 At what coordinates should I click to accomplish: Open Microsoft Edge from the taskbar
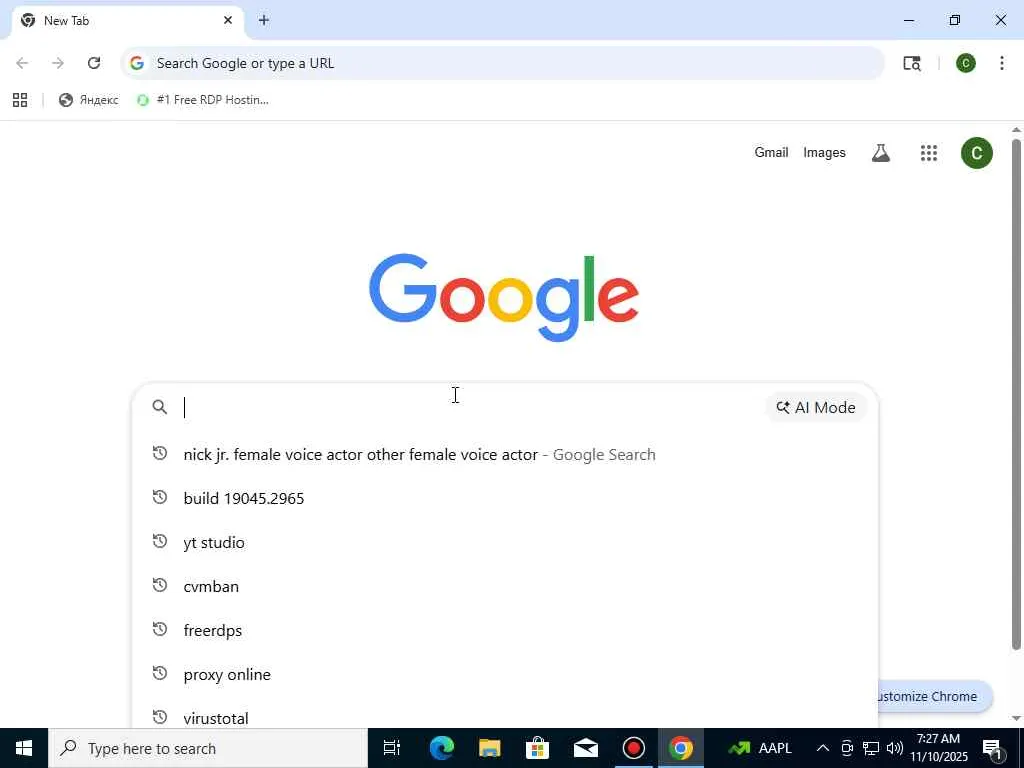(441, 748)
